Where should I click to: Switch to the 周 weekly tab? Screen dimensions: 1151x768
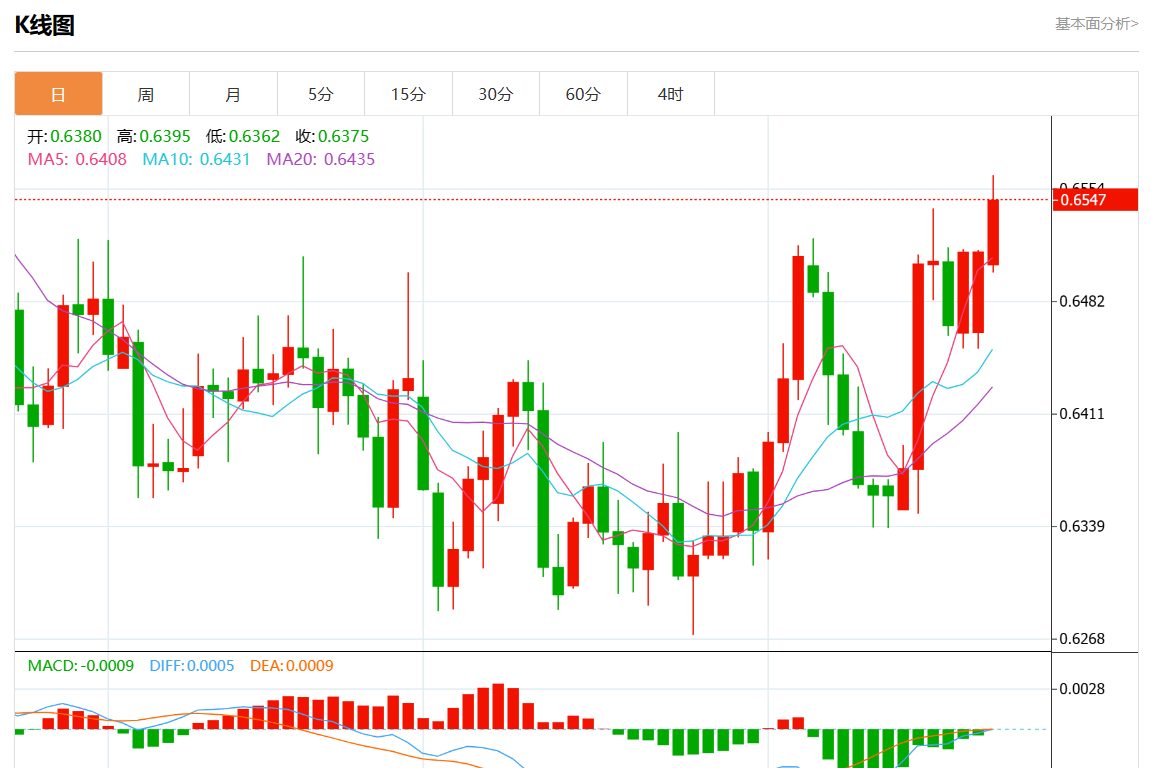(x=145, y=94)
